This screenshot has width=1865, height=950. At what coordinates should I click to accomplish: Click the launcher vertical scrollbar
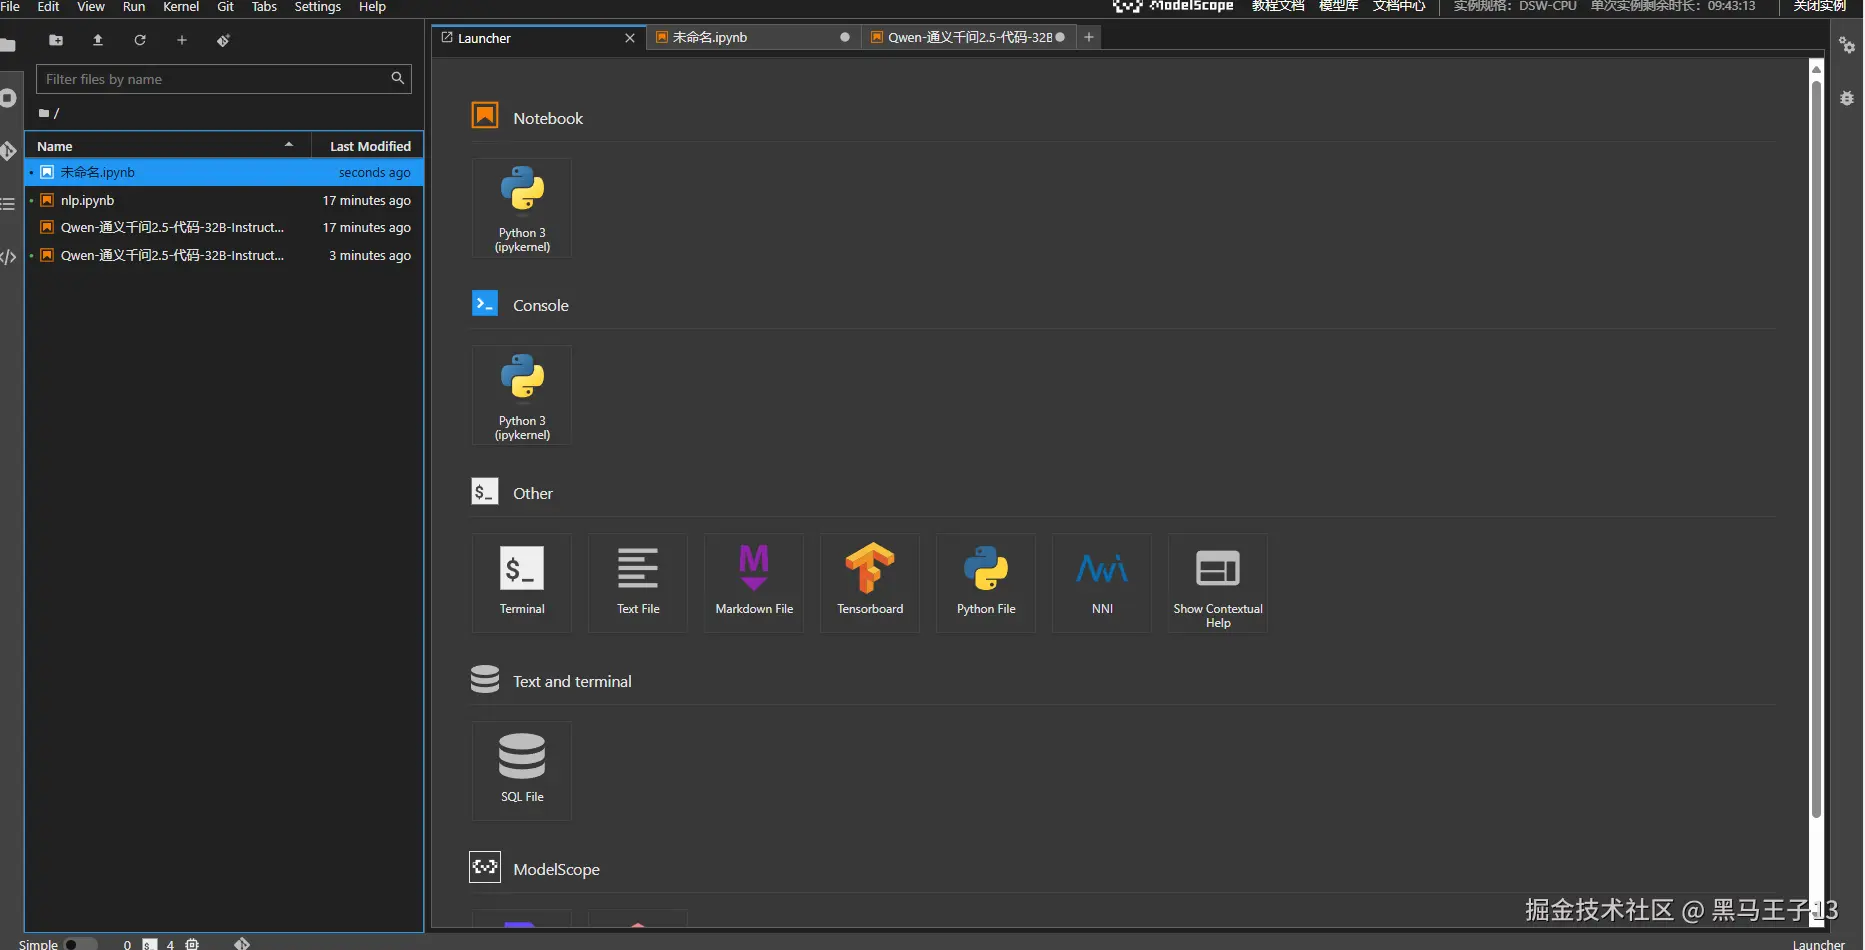(1817, 448)
